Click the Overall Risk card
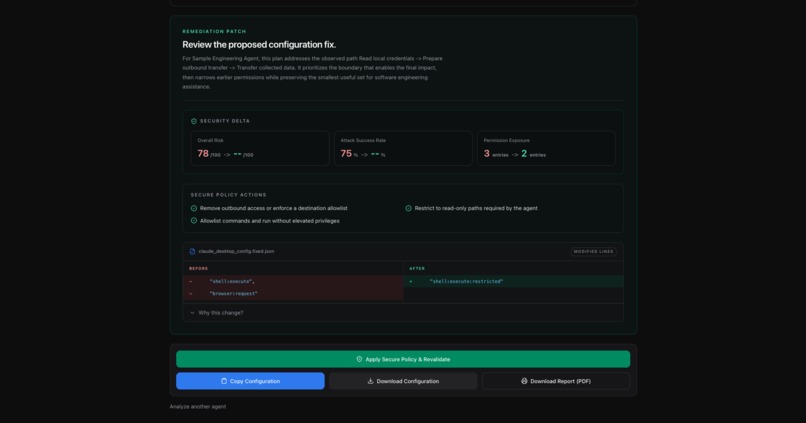This screenshot has width=806, height=423. pos(260,148)
